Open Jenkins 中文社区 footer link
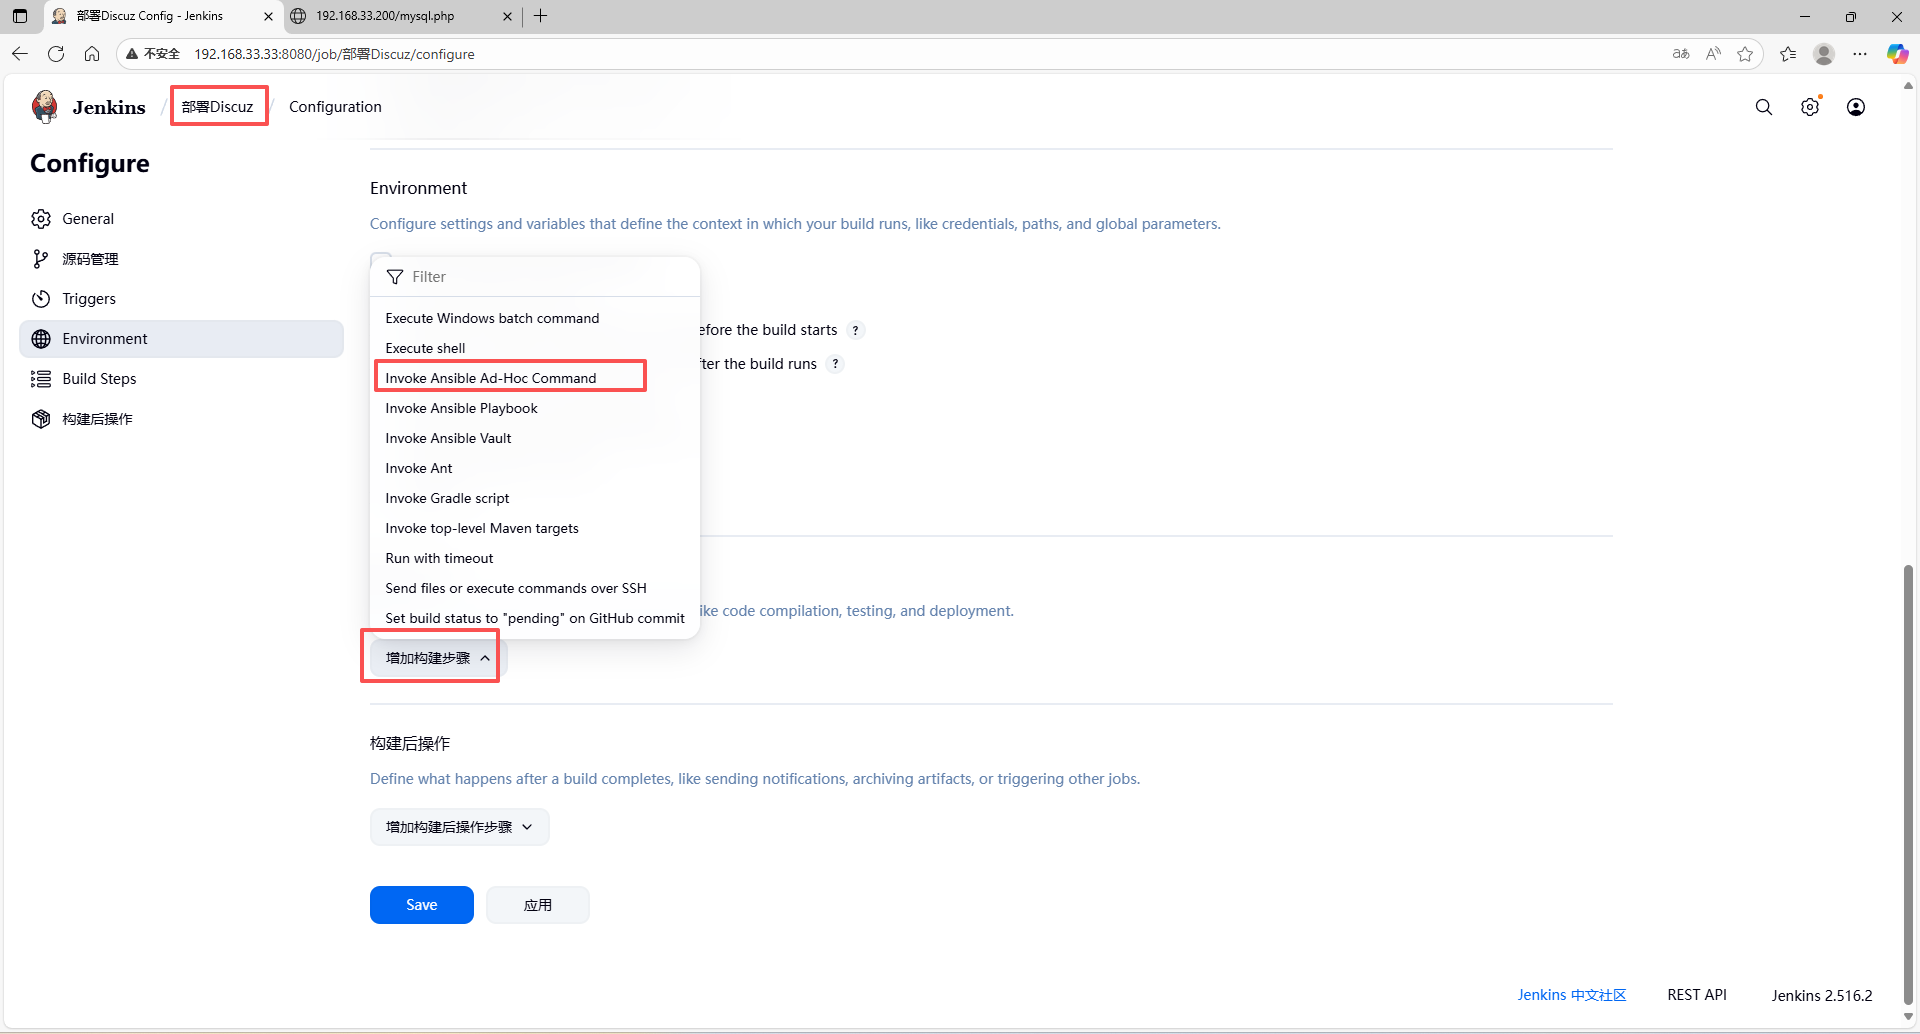Screen dimensions: 1920x1034 [1571, 995]
